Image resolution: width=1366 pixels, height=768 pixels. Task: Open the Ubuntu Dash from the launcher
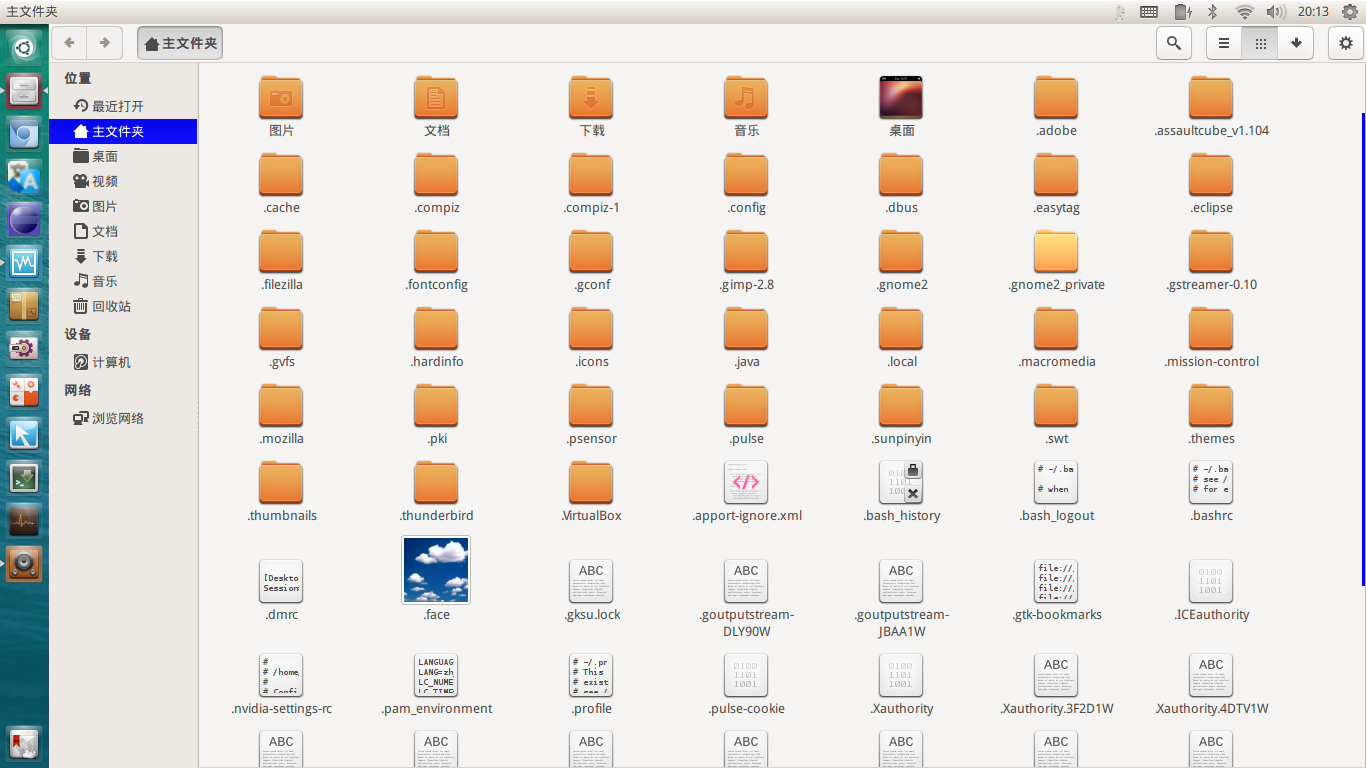pos(24,46)
